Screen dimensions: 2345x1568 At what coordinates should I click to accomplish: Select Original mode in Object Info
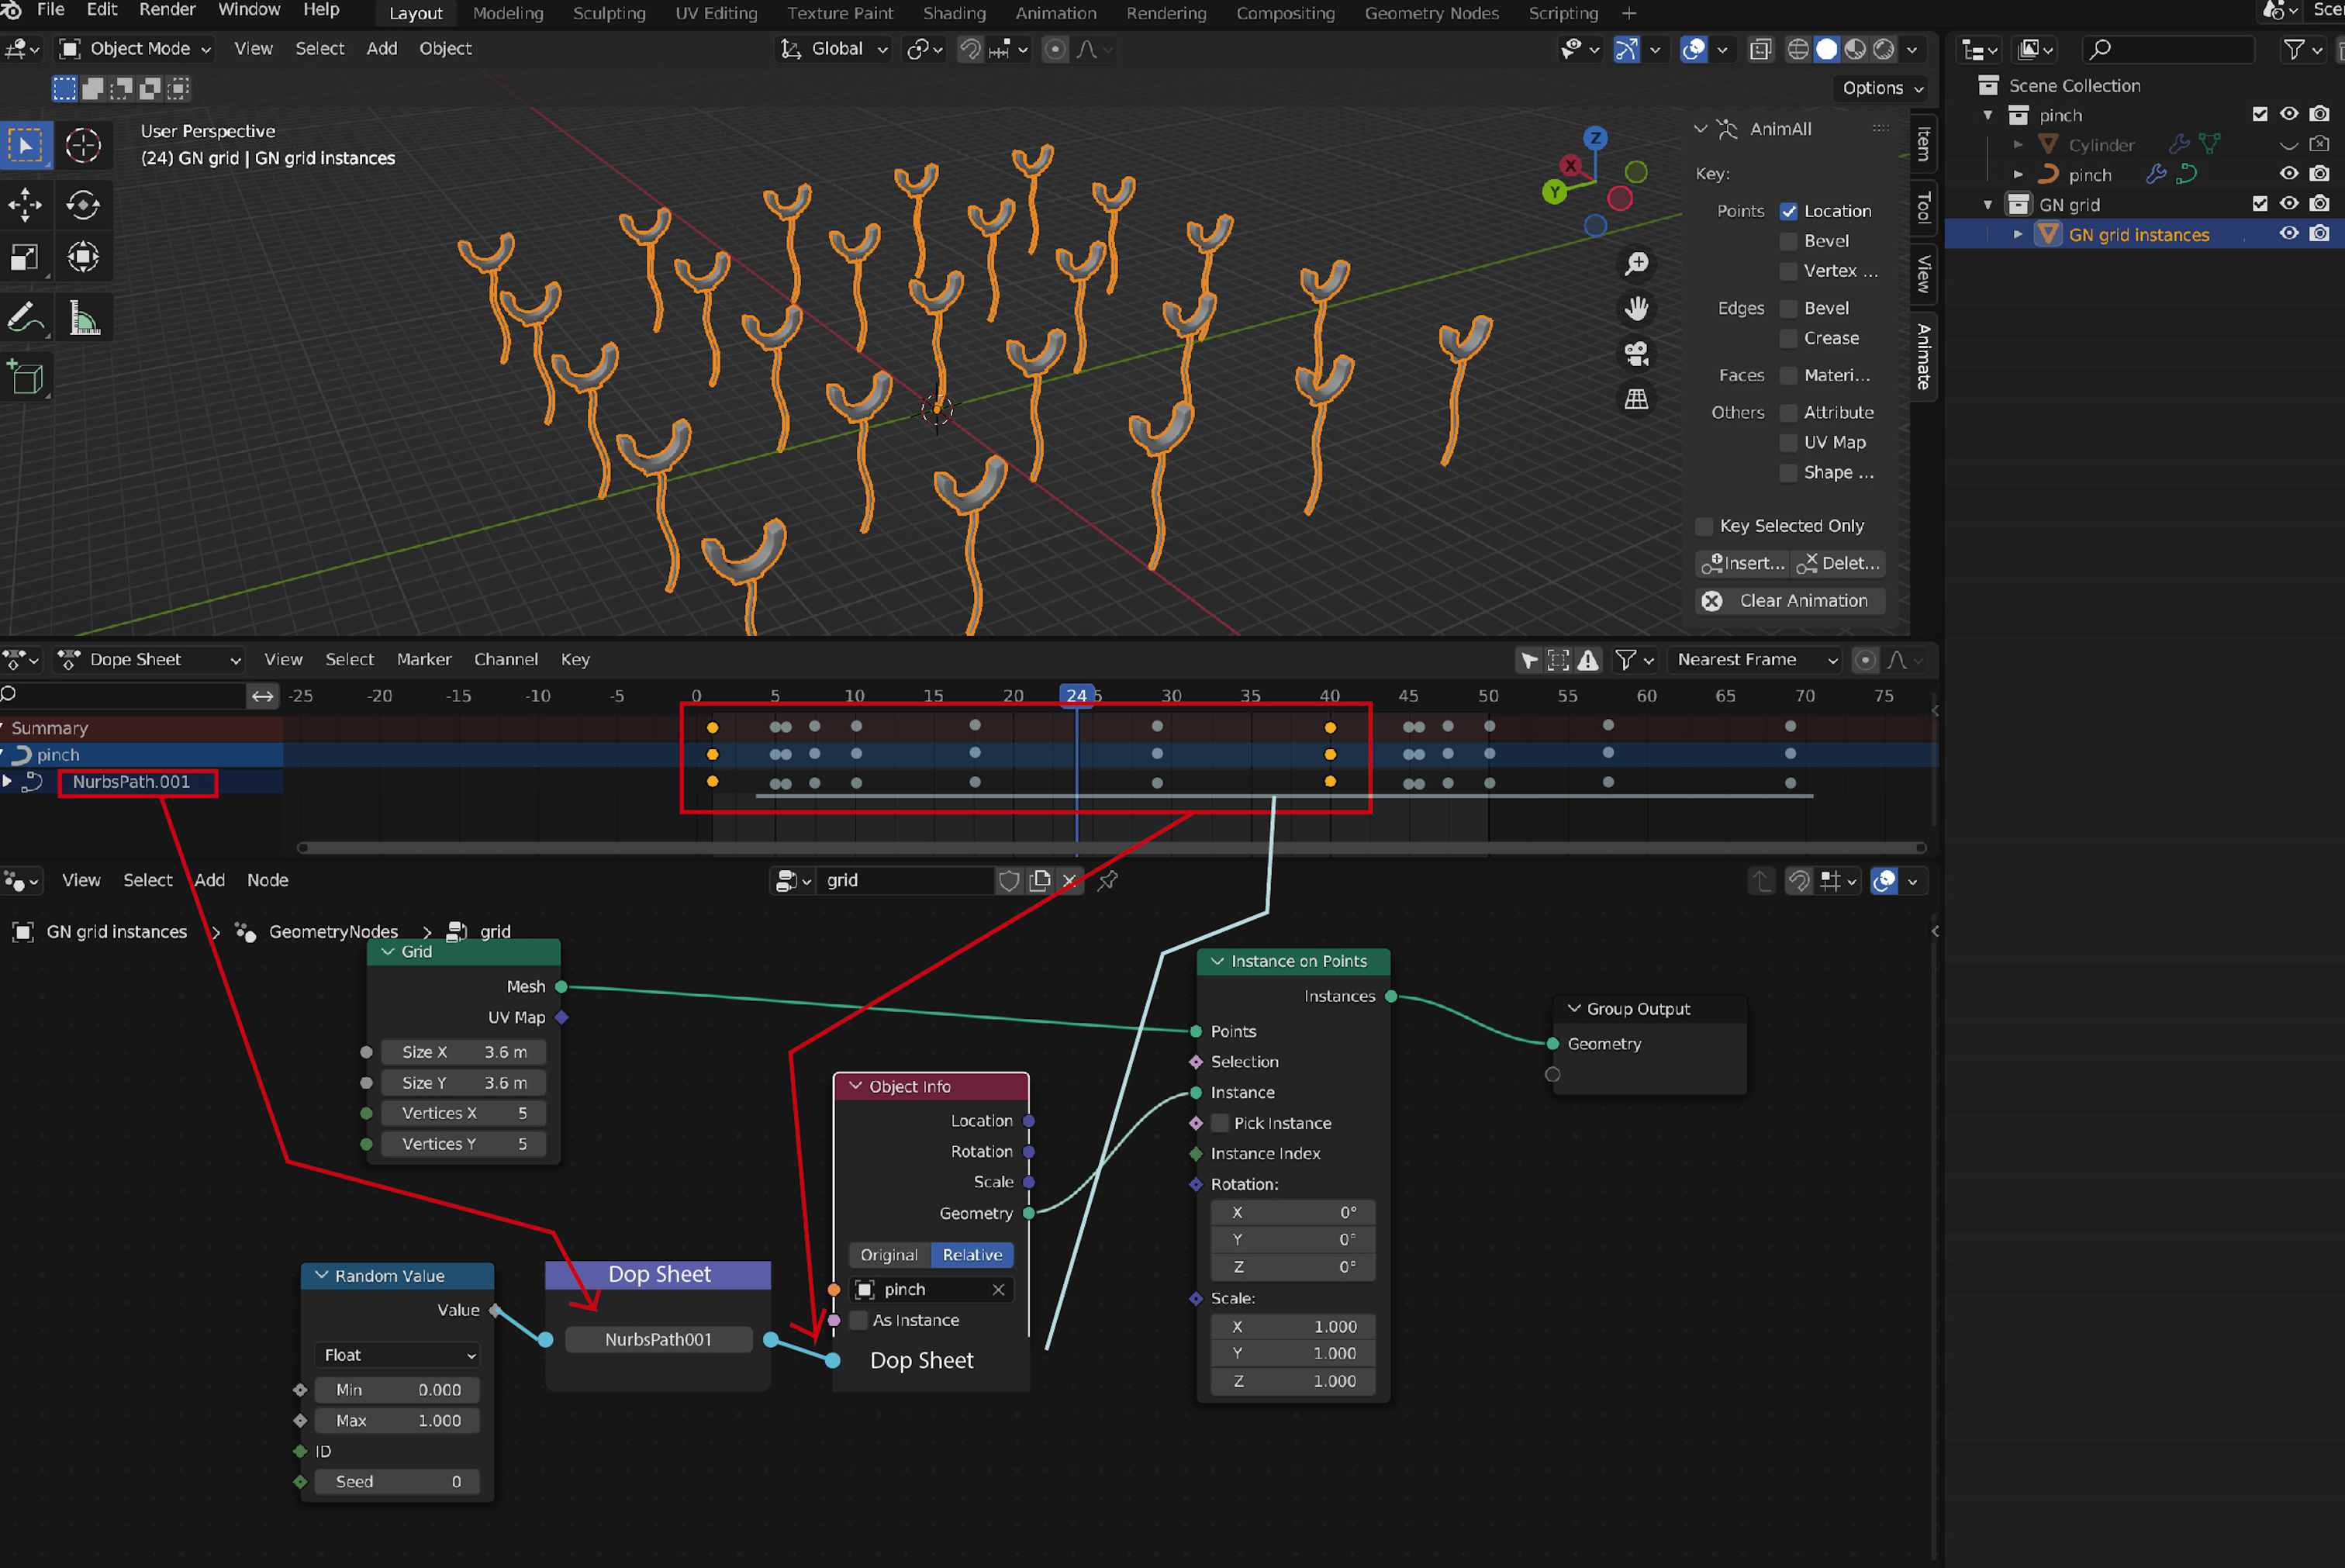click(889, 1255)
